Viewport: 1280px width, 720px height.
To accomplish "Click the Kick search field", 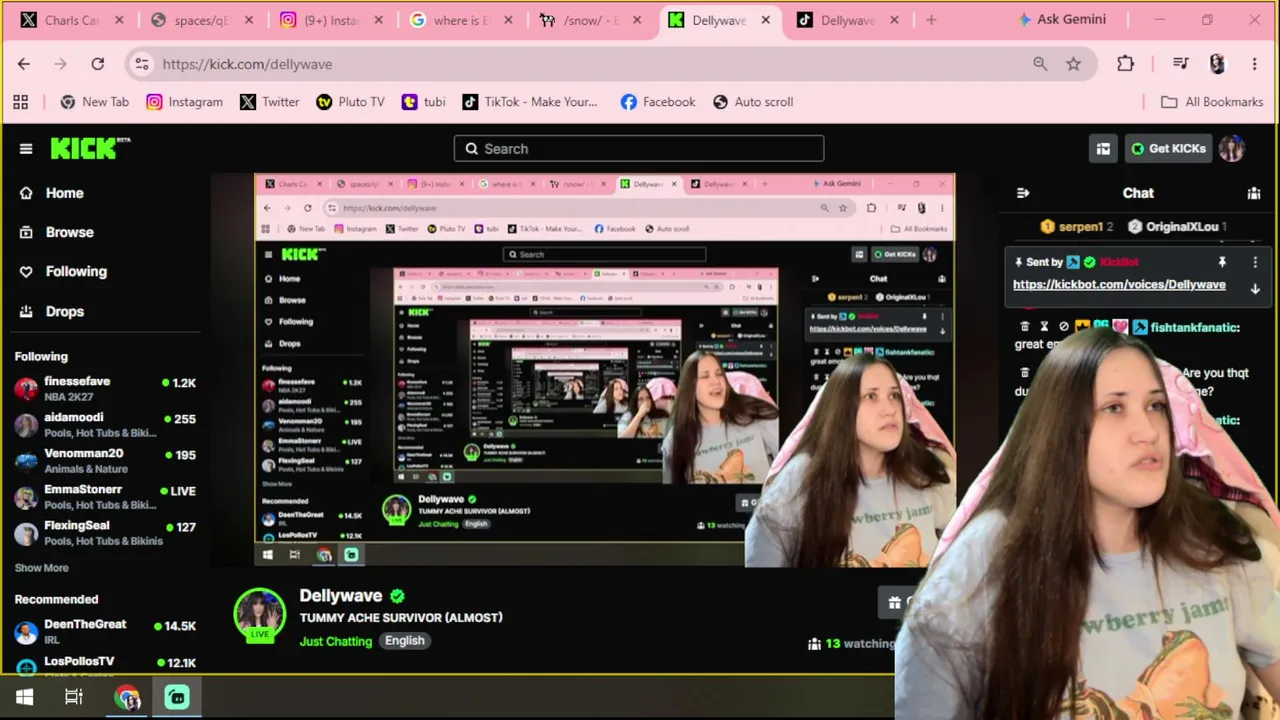I will point(639,149).
